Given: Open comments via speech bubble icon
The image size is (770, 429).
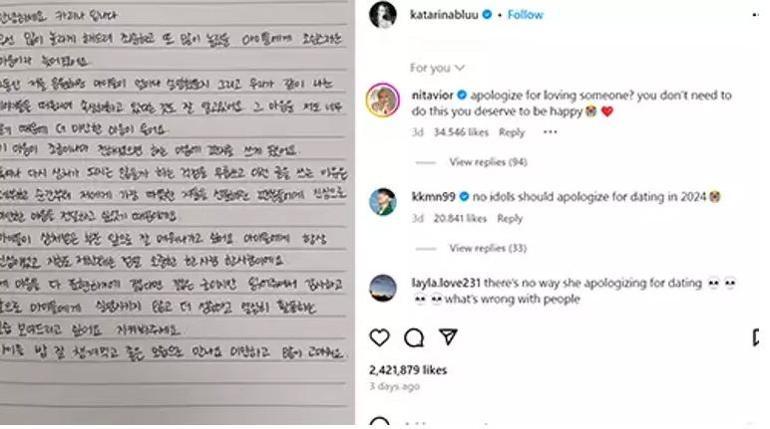Looking at the screenshot, I should click(414, 338).
